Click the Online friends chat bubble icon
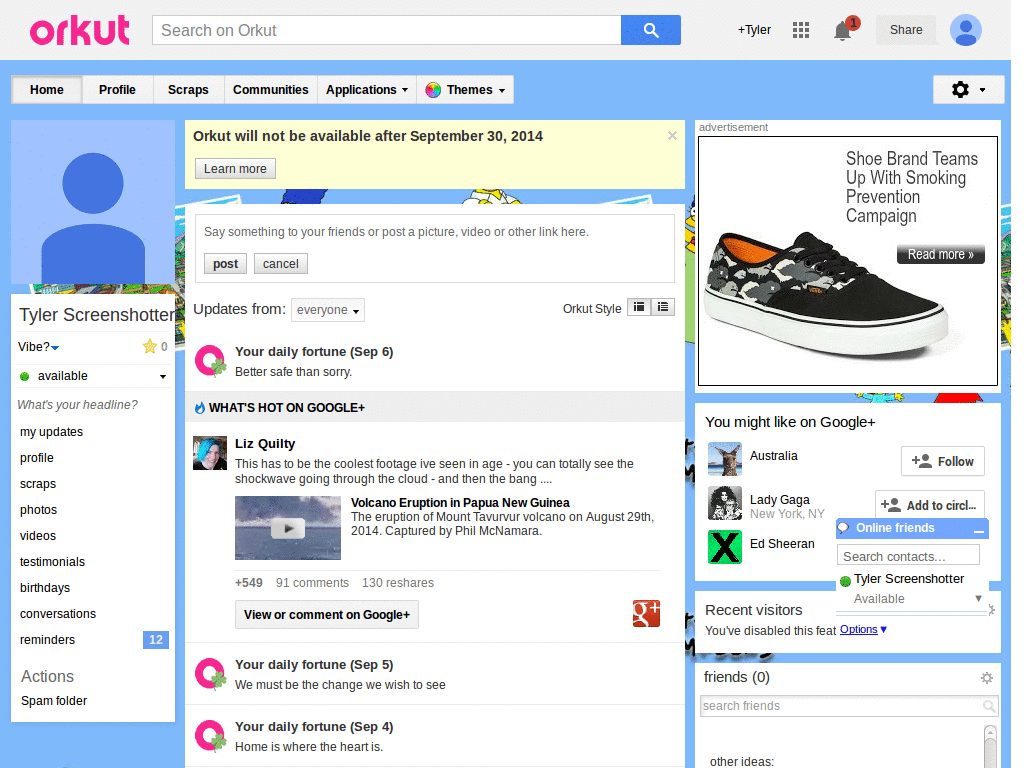Viewport: 1024px width, 768px height. [x=844, y=528]
